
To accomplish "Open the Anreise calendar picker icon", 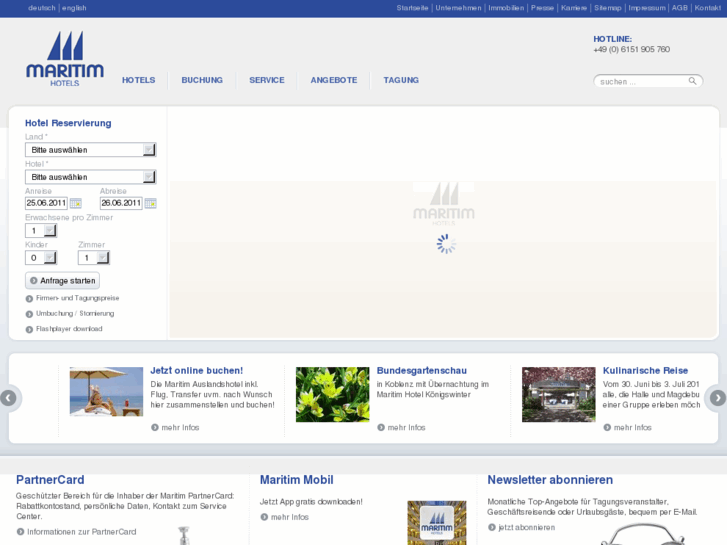I will 76,203.
